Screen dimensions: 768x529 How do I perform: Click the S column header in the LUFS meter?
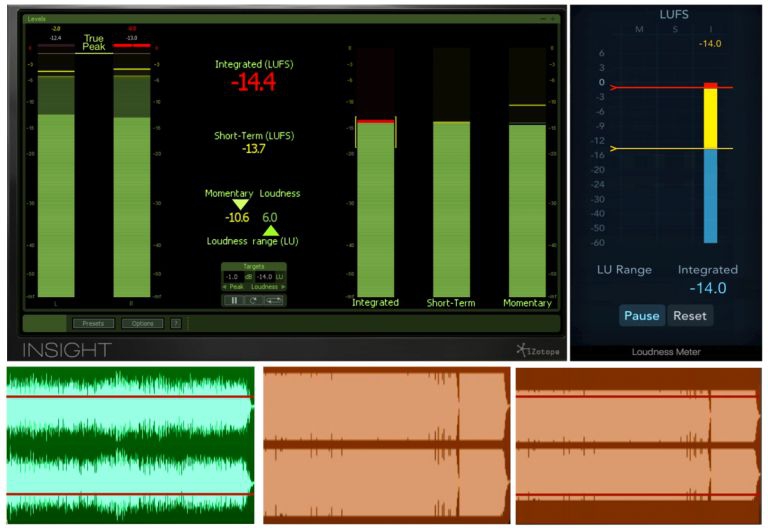click(x=675, y=29)
